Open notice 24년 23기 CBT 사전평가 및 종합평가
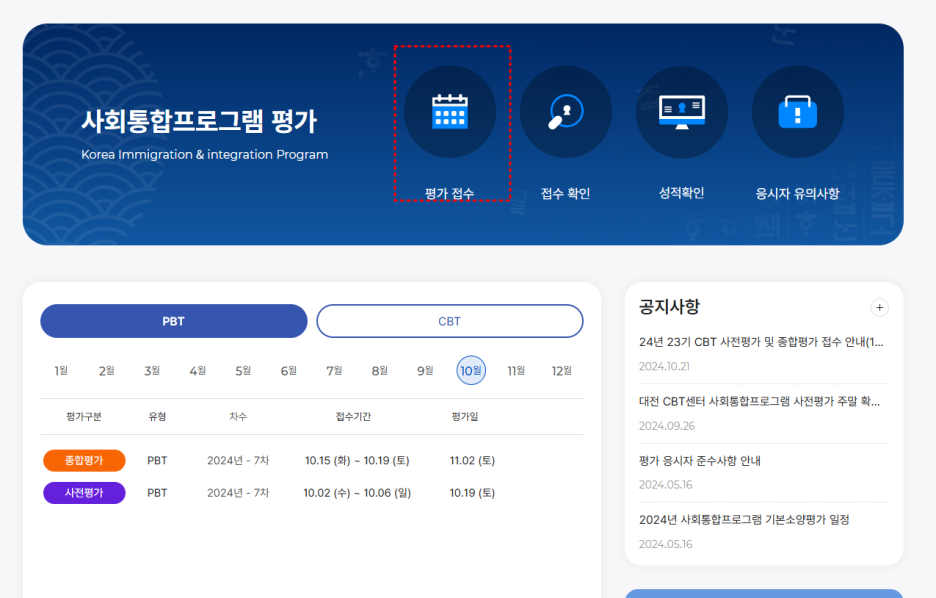This screenshot has height=598, width=936. [x=761, y=342]
